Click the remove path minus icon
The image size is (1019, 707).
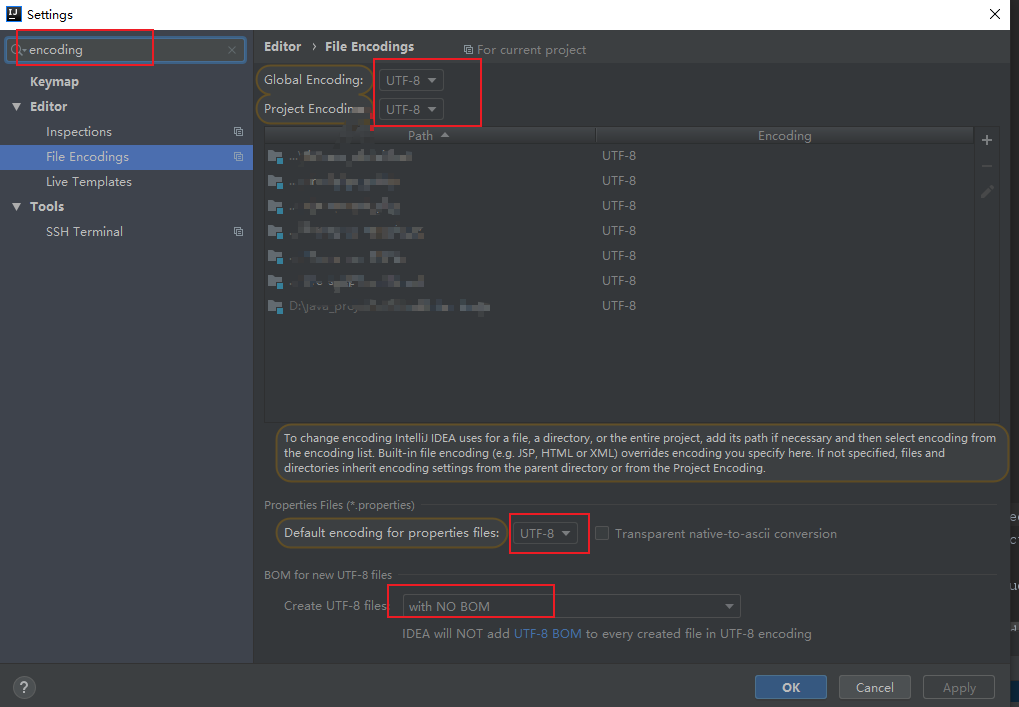[x=987, y=166]
